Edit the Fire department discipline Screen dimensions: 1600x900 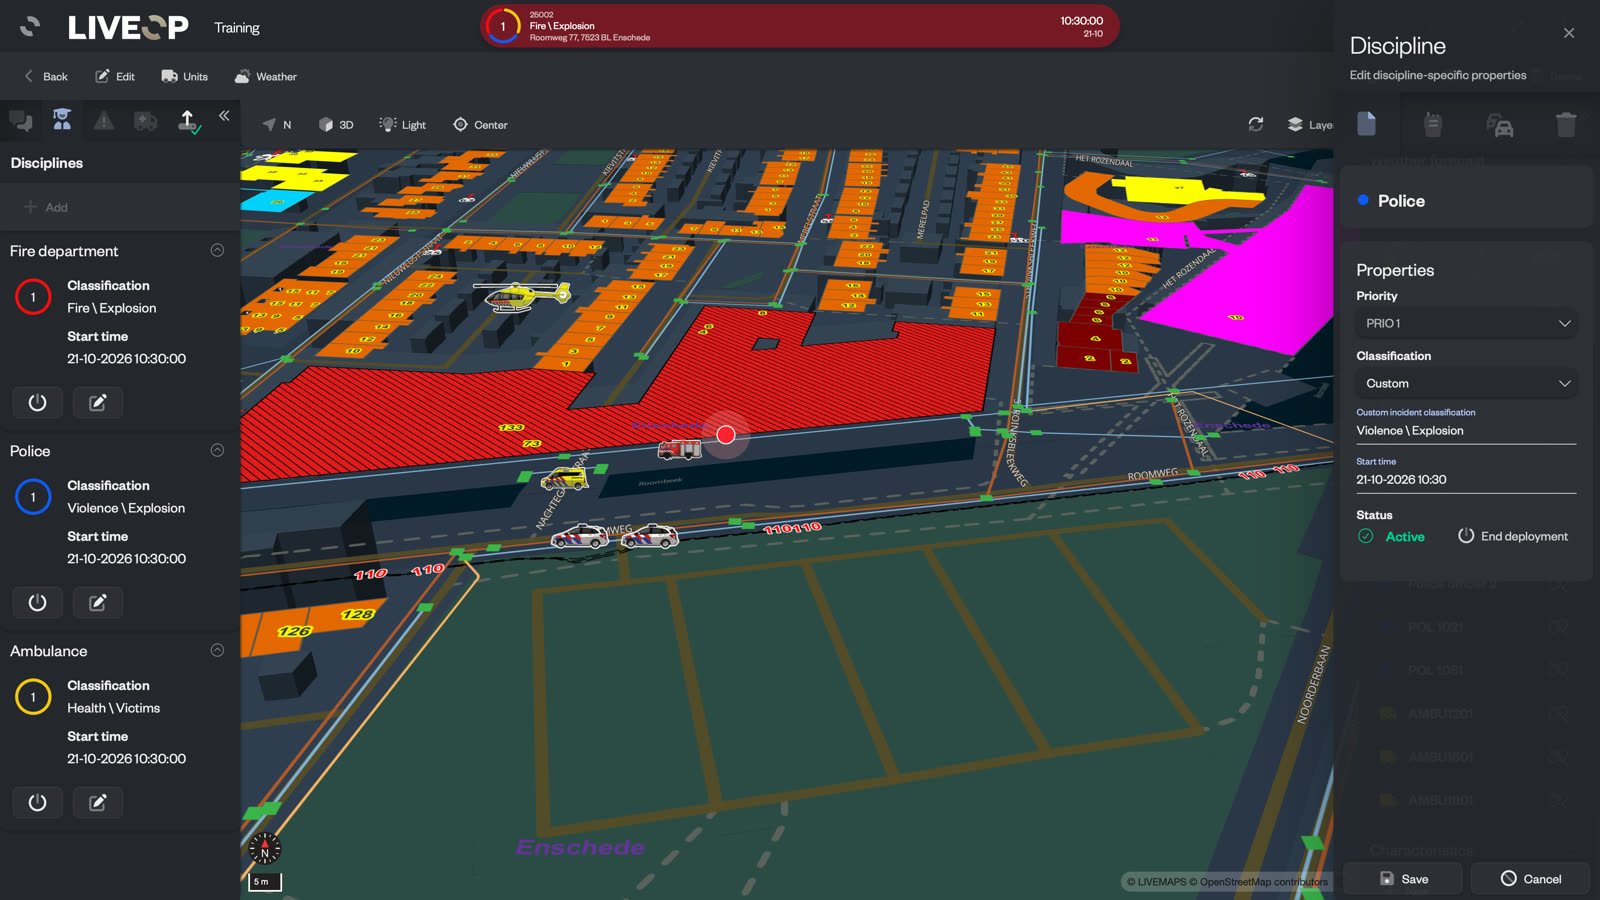point(98,402)
